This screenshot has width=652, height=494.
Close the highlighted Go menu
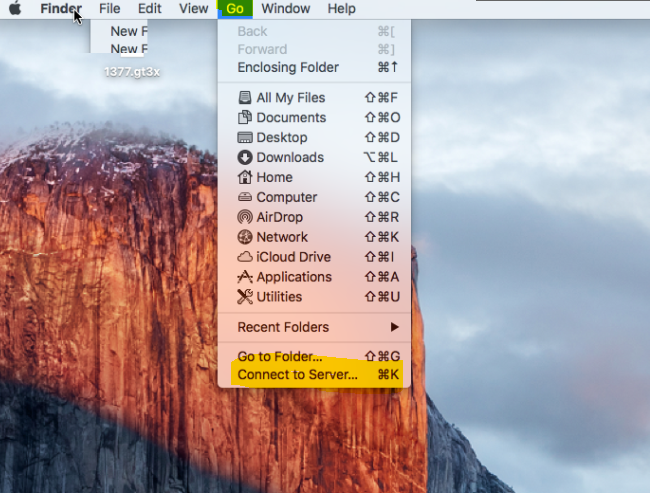(x=235, y=9)
